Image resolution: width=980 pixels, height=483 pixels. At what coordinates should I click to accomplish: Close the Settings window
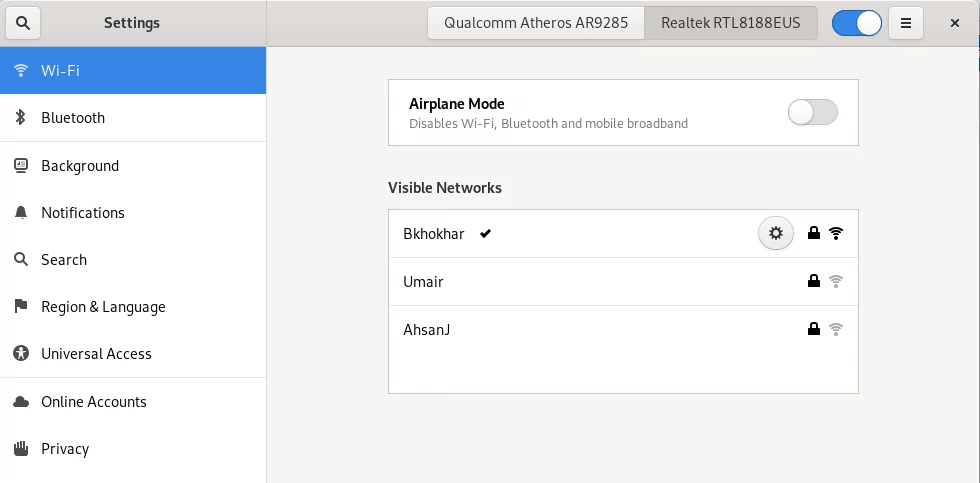point(954,23)
